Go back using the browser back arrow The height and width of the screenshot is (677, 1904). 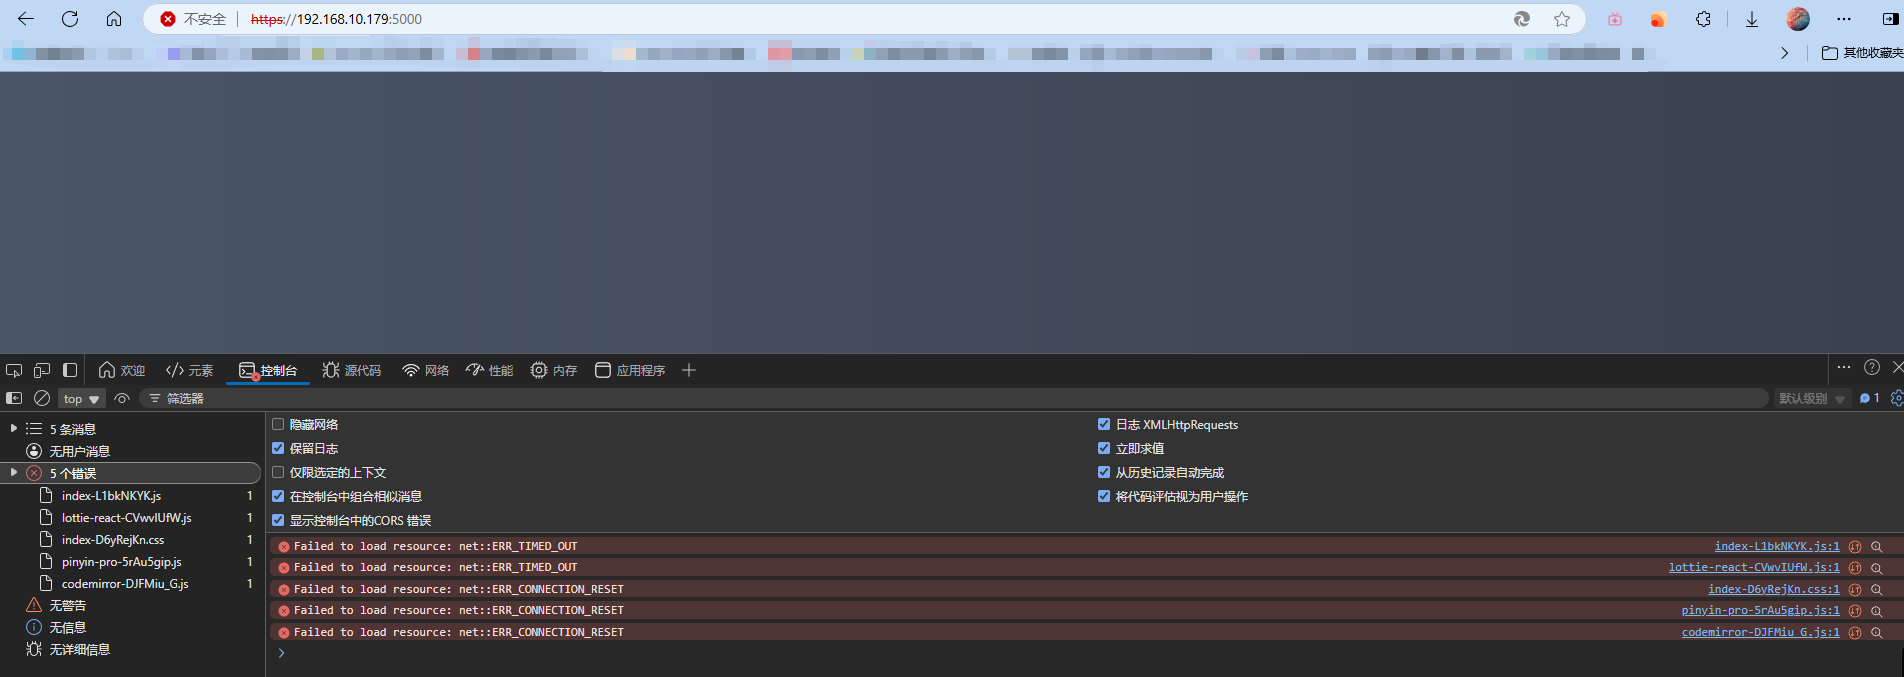(x=26, y=19)
